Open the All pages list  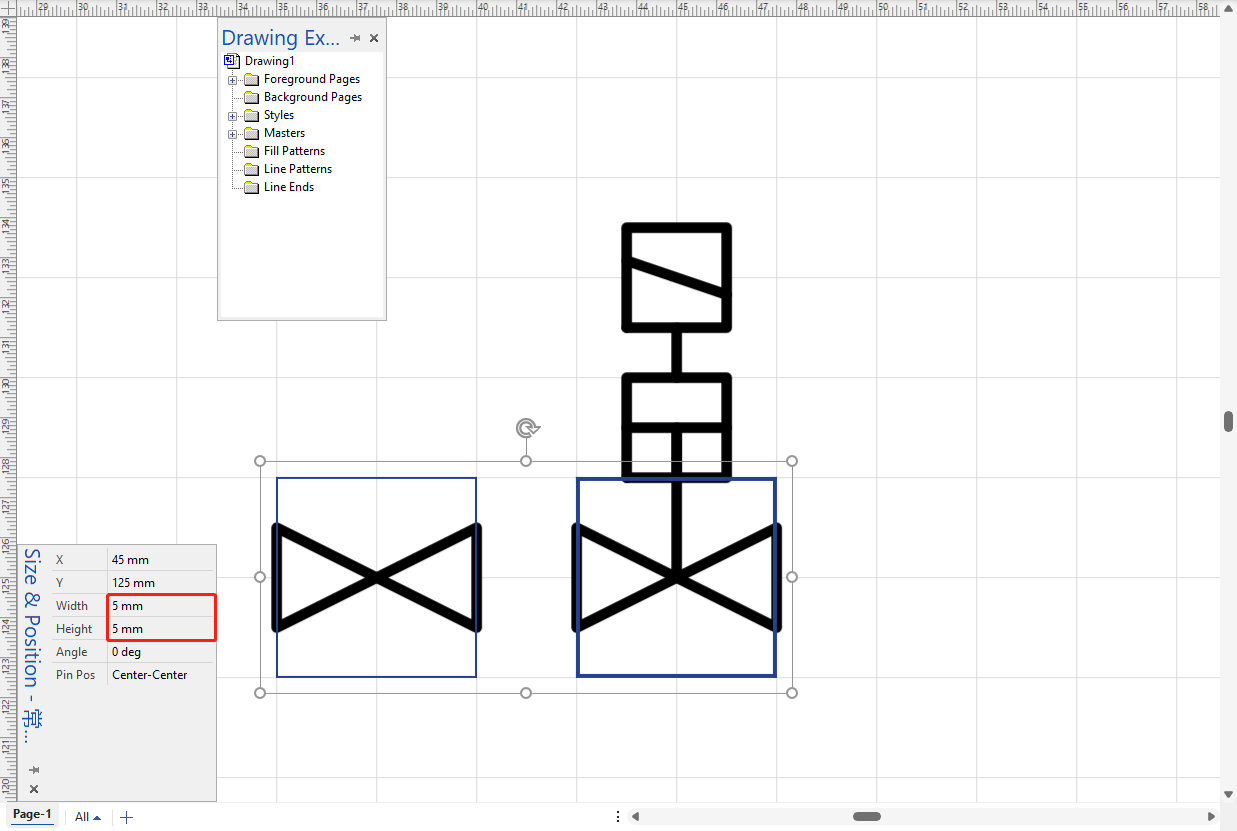[88, 817]
